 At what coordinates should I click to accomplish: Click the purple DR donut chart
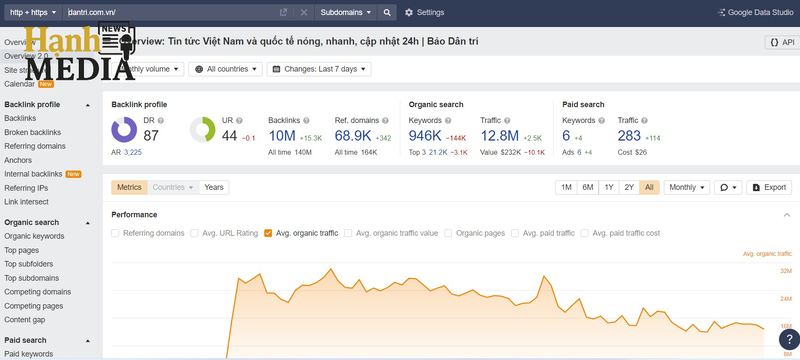(x=124, y=130)
